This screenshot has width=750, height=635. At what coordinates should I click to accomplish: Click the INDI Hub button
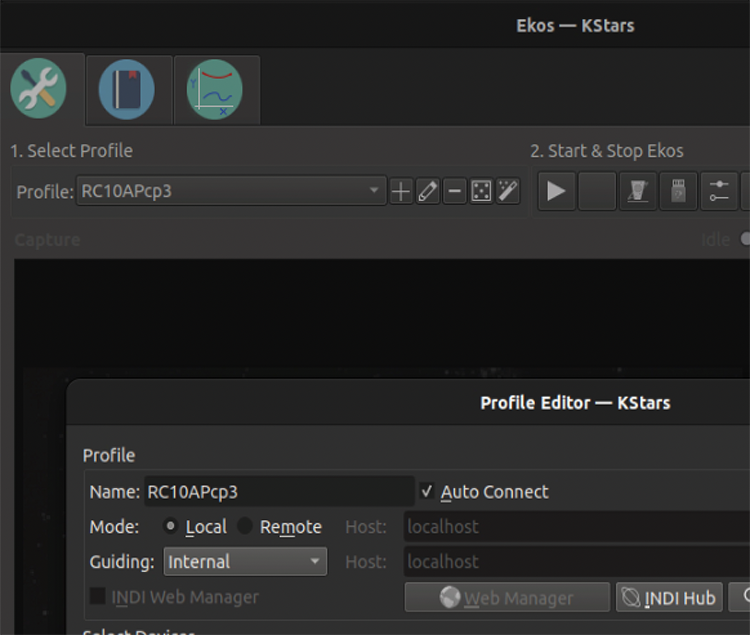(669, 598)
